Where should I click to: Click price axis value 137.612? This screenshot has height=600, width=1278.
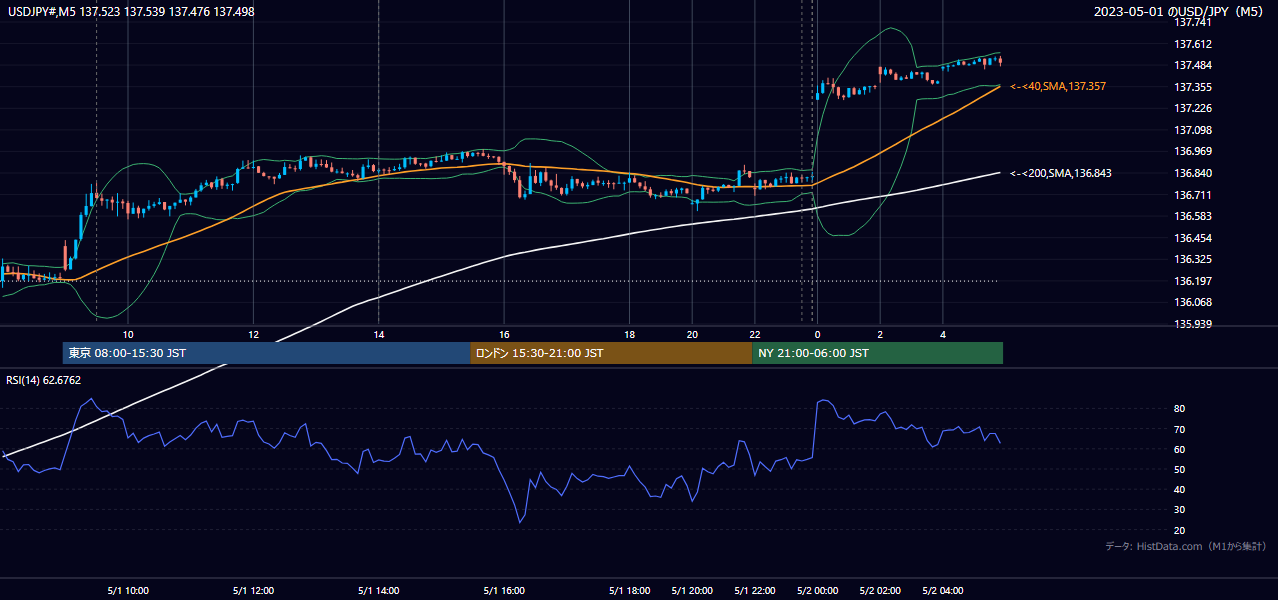tap(1192, 44)
